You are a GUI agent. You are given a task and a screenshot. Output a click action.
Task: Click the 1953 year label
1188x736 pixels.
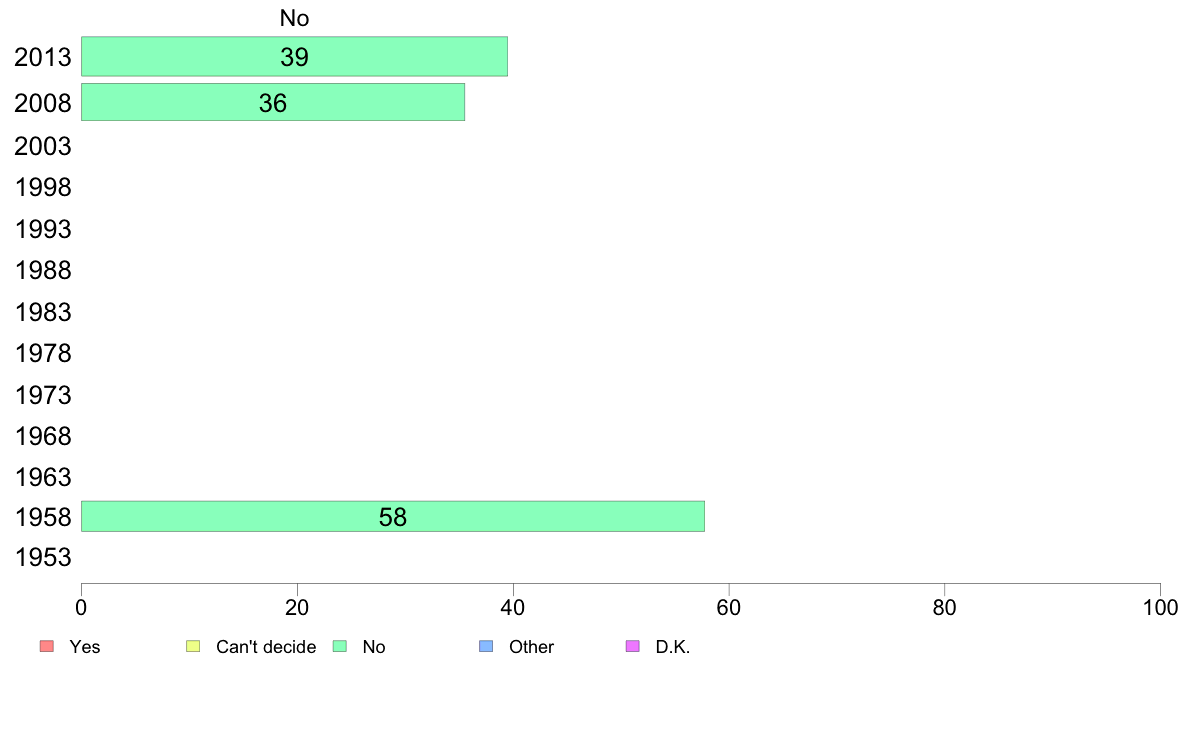point(42,558)
